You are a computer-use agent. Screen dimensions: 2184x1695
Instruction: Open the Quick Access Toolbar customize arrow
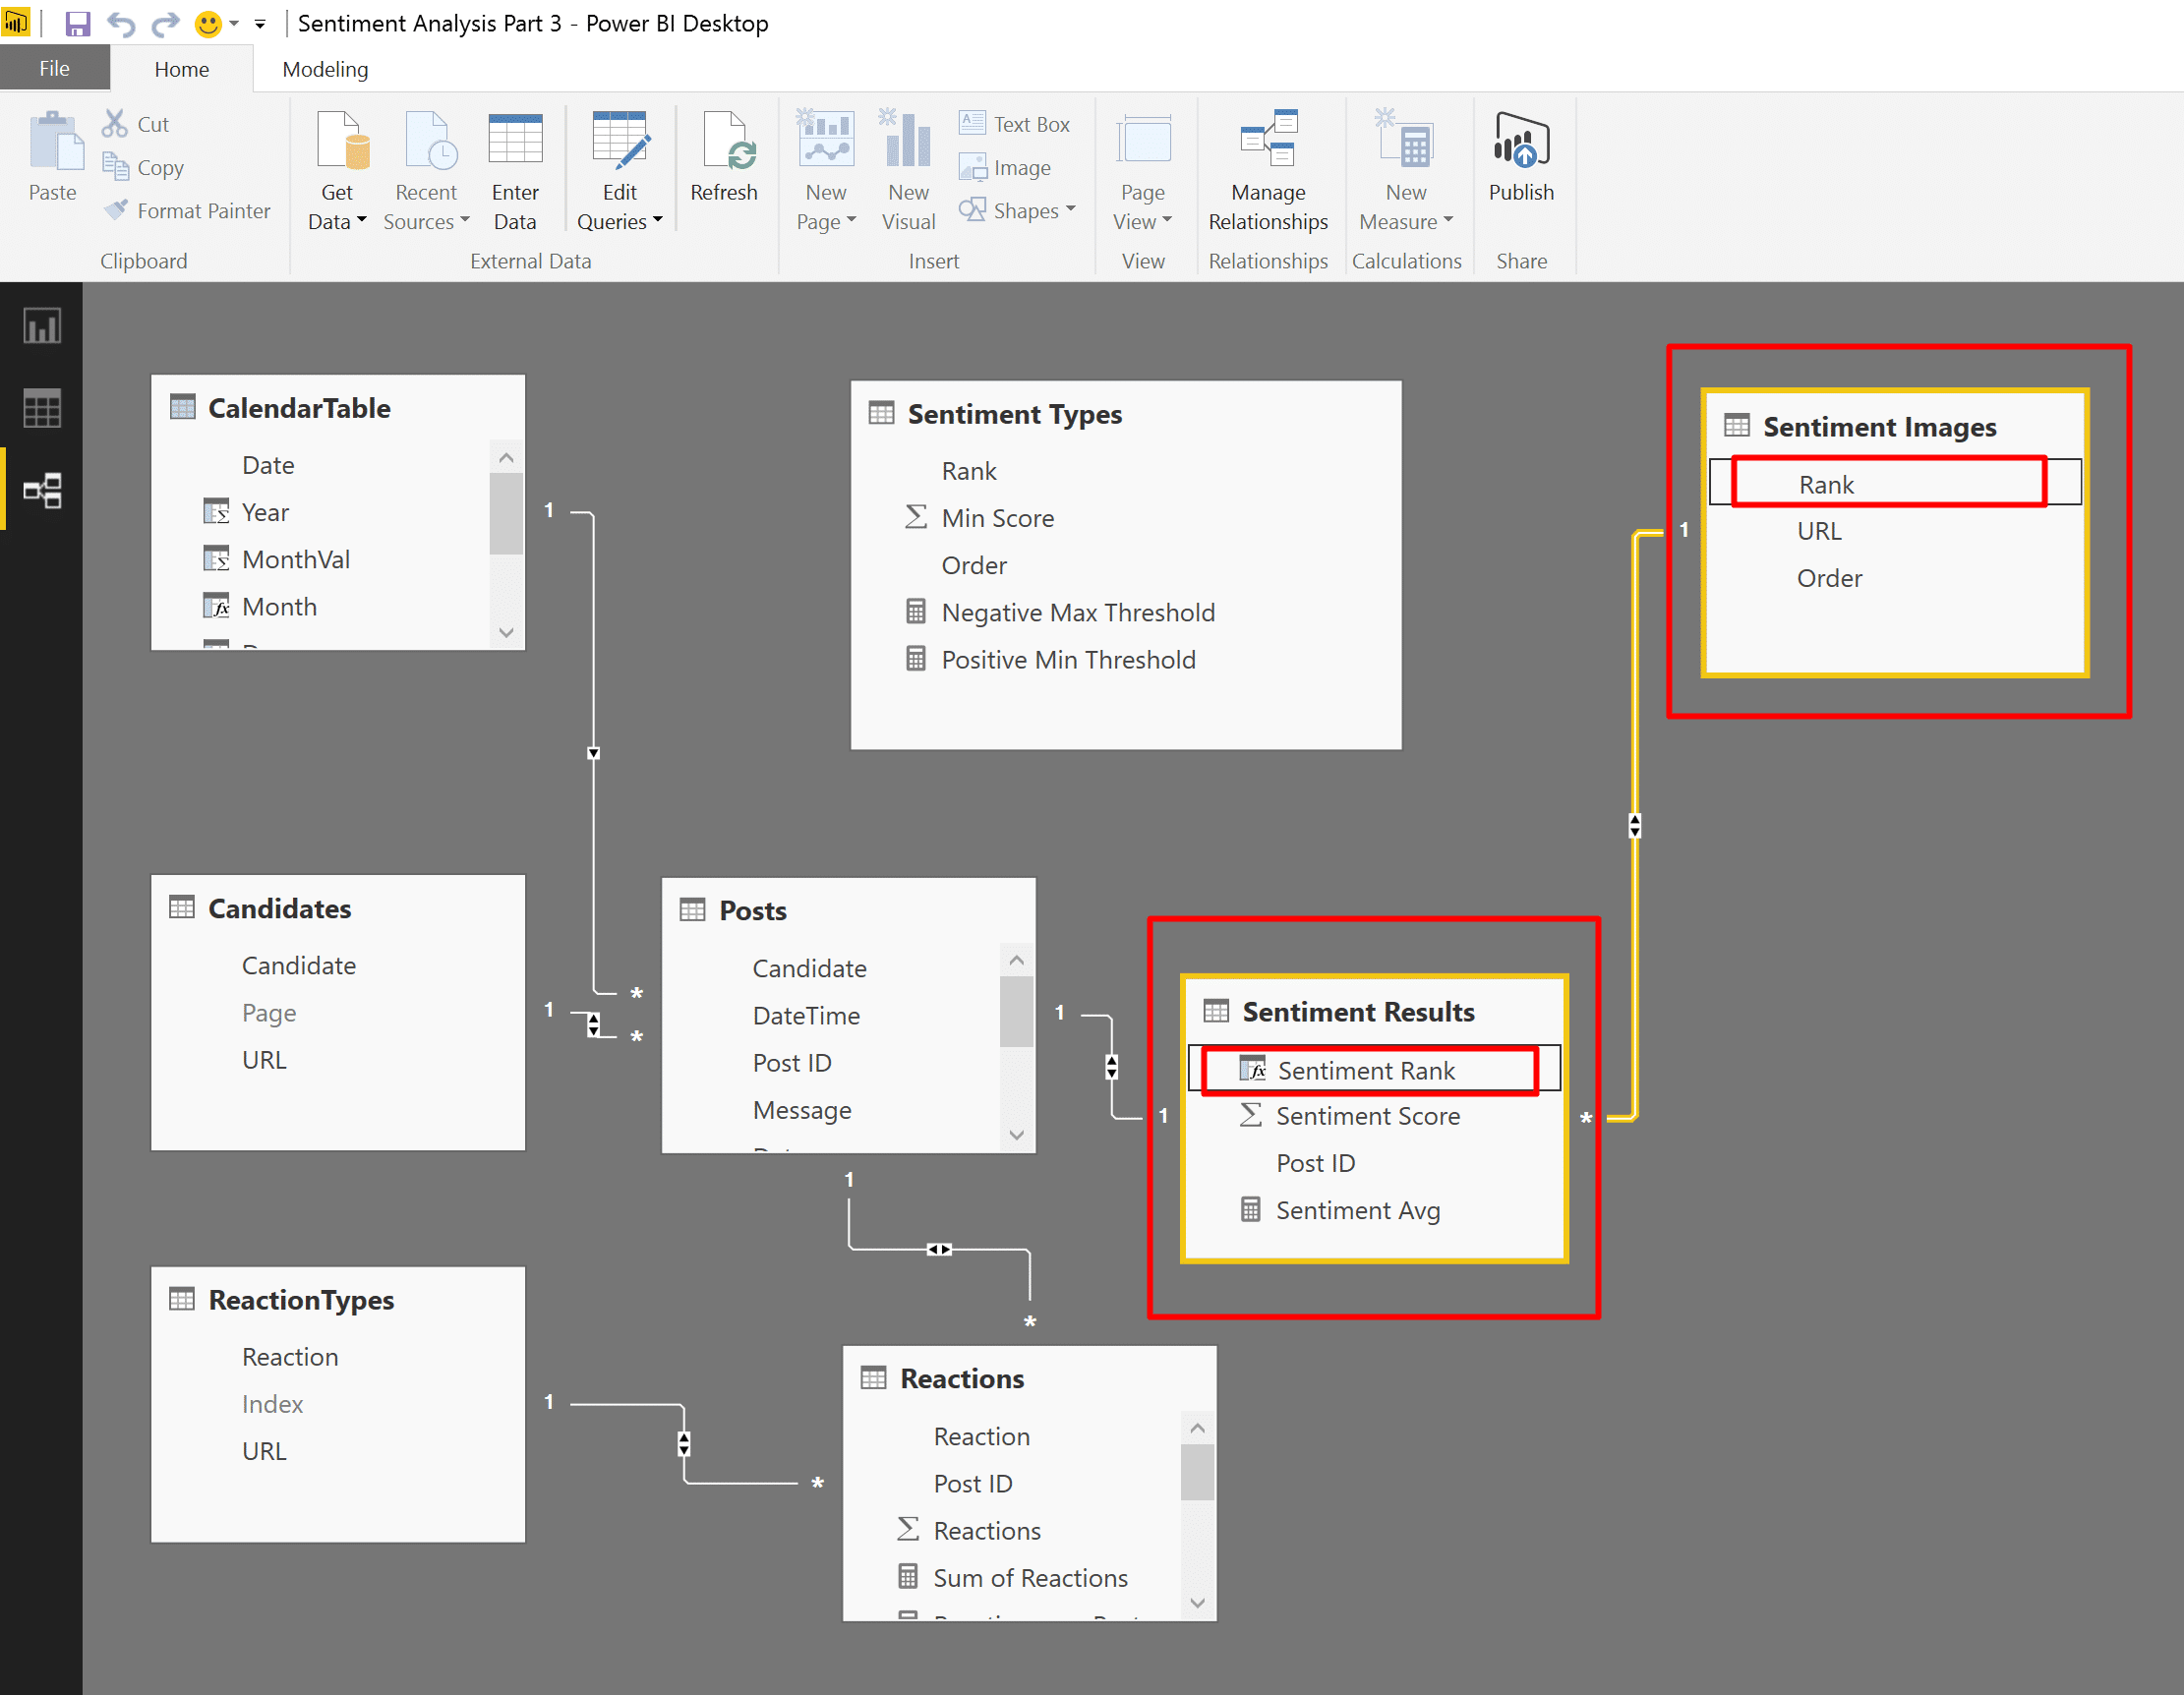point(260,24)
